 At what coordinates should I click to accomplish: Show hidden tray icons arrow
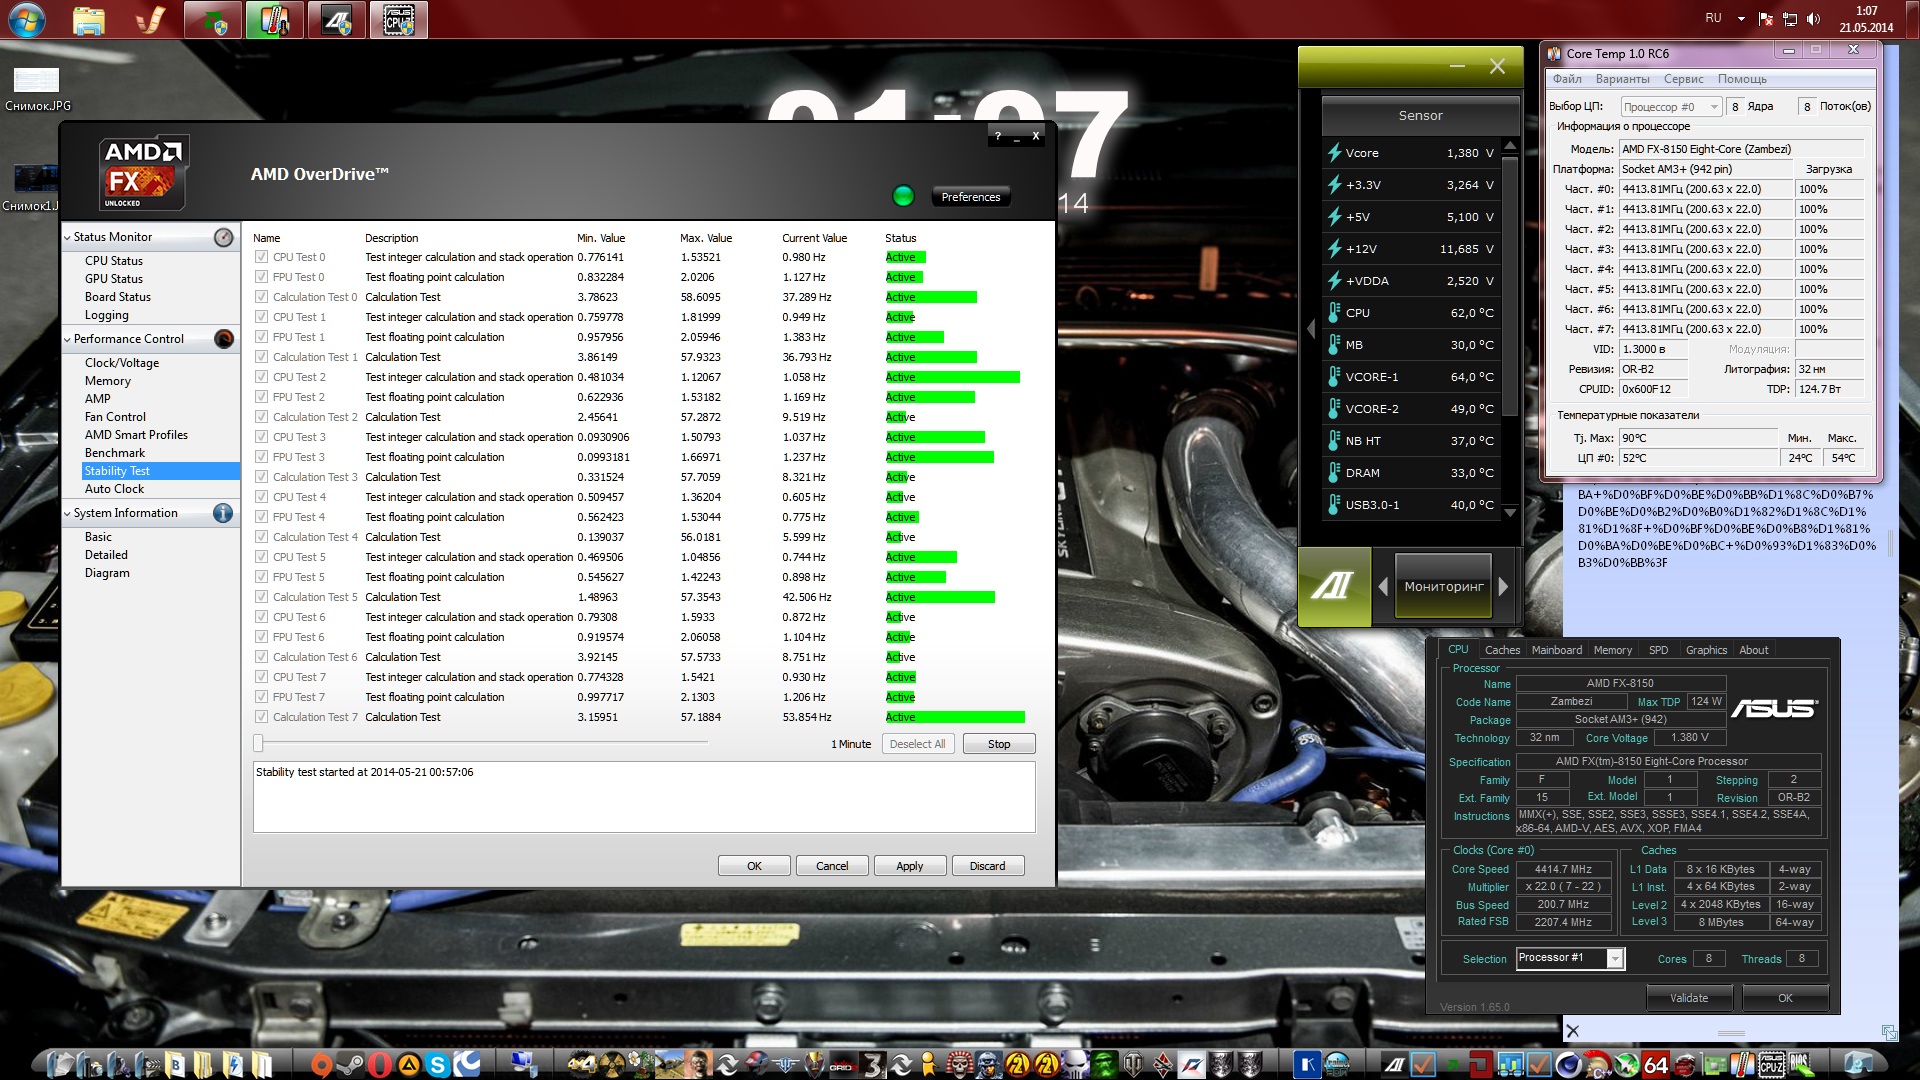(1741, 19)
